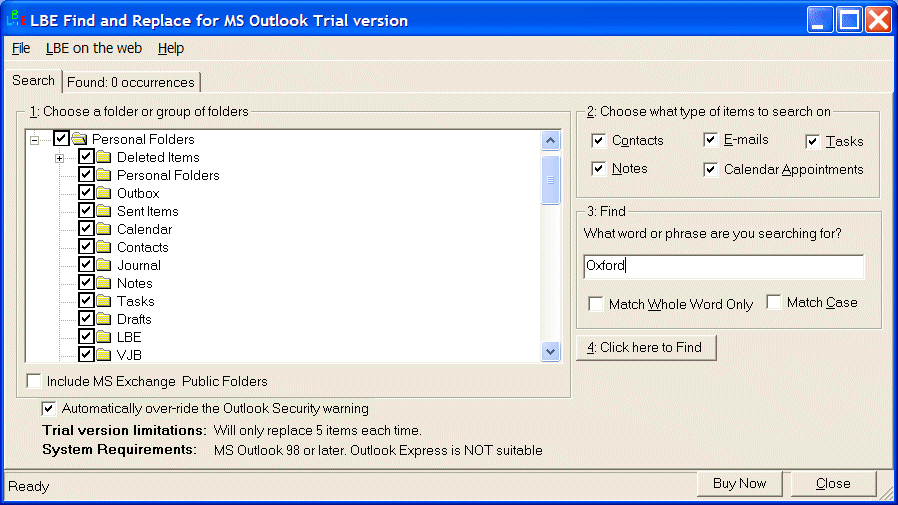
Task: Click the Calendar folder icon
Action: (104, 229)
